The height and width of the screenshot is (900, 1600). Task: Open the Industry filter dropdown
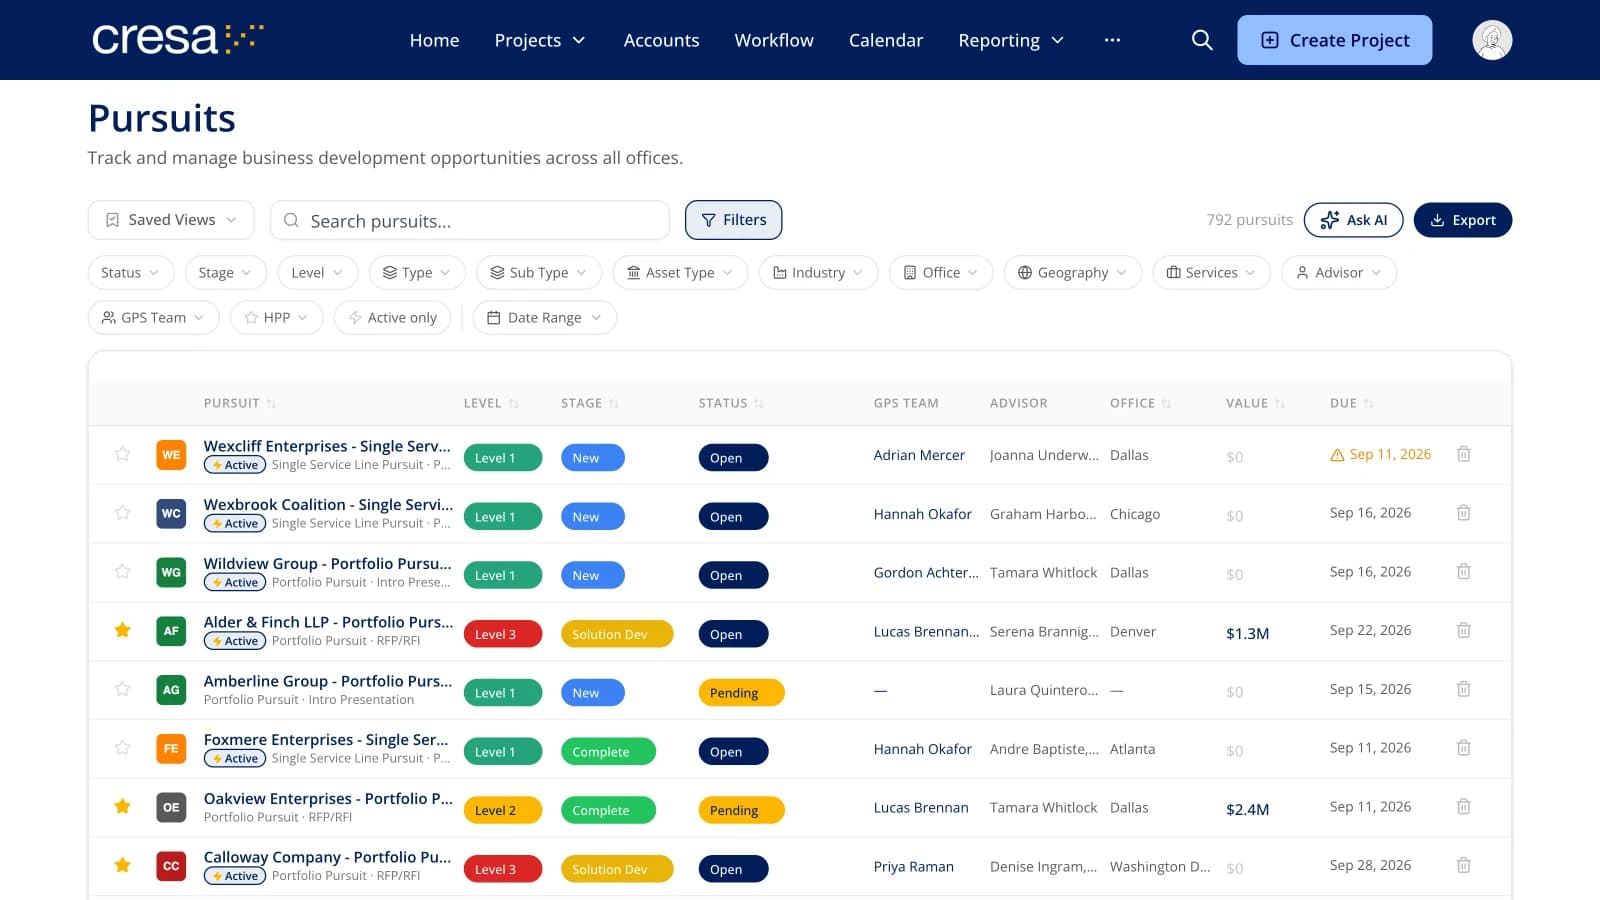click(818, 273)
